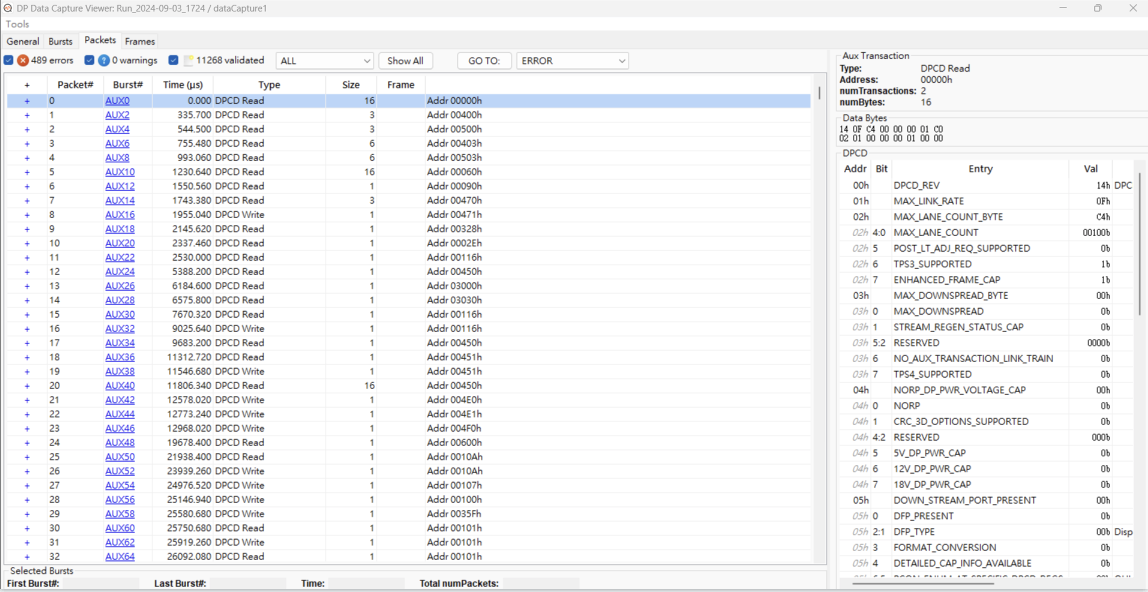Expand packet 16 row with plus
1148x592 pixels.
point(27,329)
